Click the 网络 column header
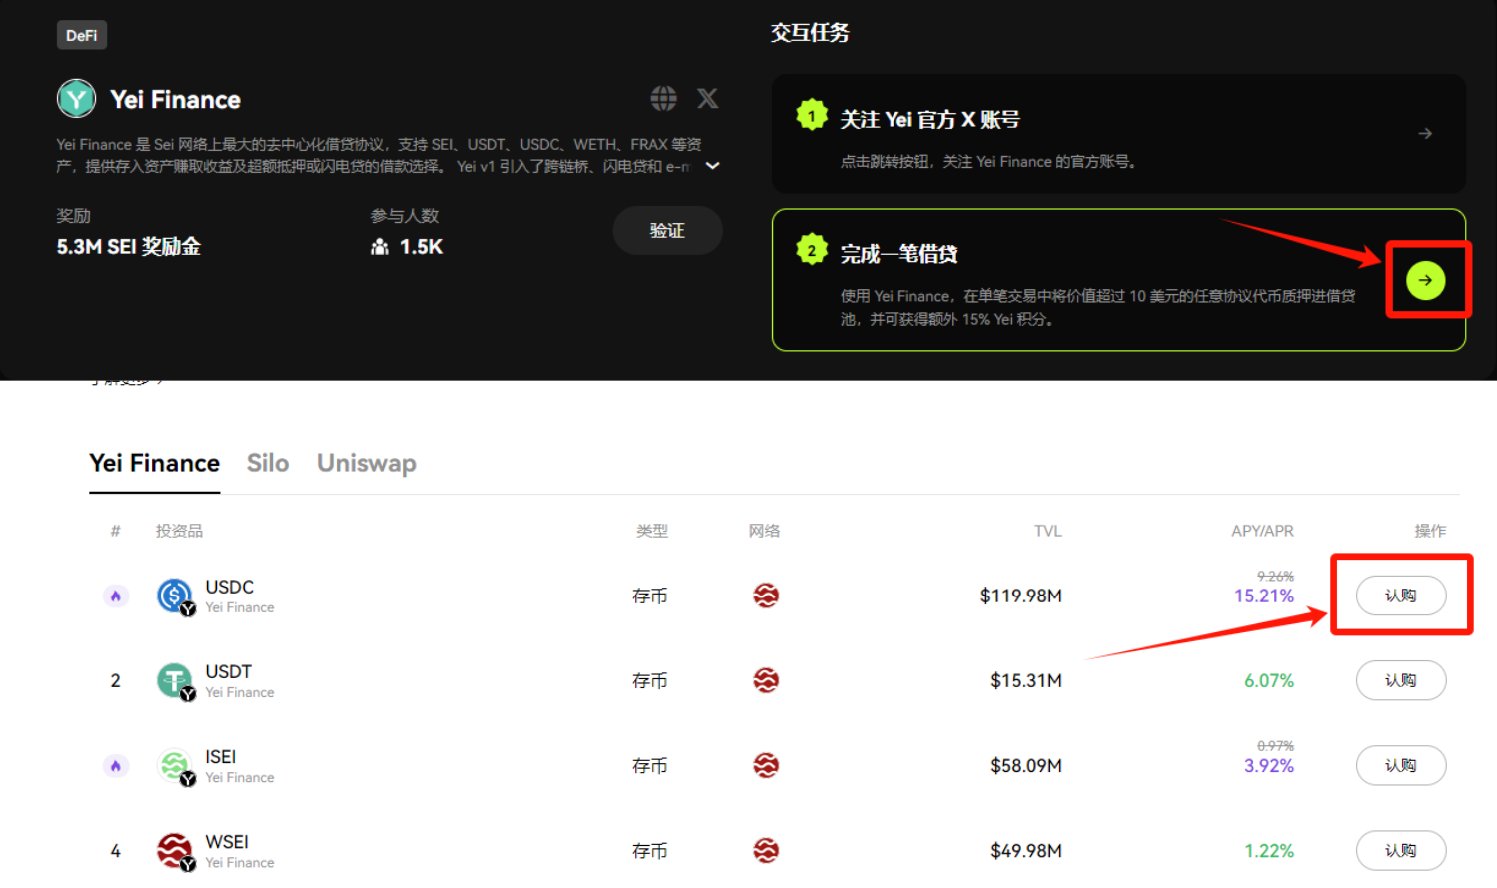This screenshot has width=1497, height=888. pyautogui.click(x=764, y=531)
